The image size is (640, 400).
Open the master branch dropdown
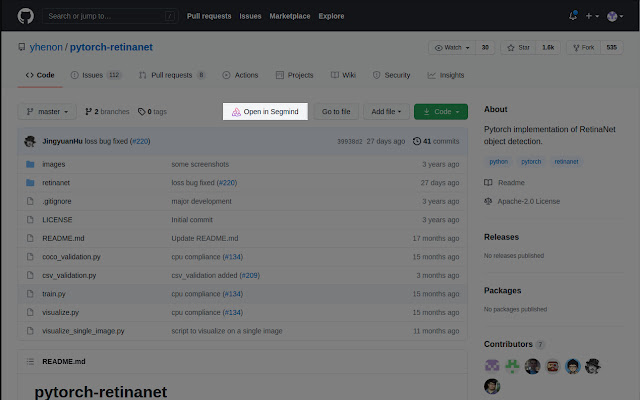pyautogui.click(x=47, y=111)
